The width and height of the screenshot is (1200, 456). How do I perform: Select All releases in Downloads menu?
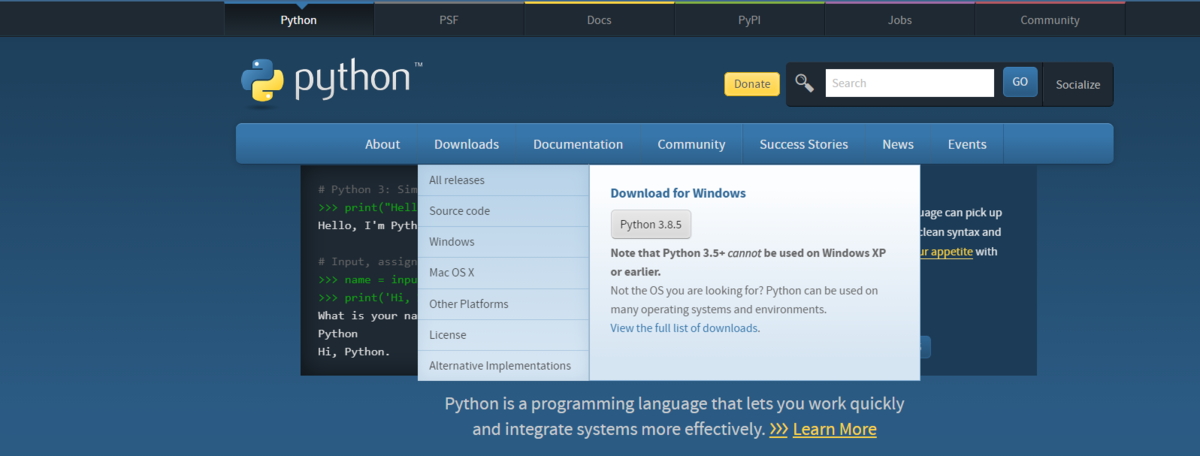click(x=457, y=181)
